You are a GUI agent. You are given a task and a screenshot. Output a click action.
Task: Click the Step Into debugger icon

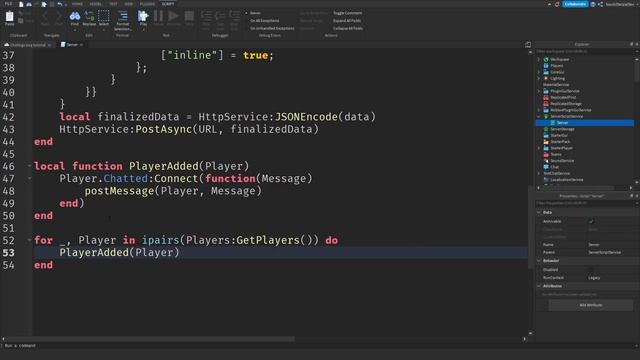(x=206, y=16)
